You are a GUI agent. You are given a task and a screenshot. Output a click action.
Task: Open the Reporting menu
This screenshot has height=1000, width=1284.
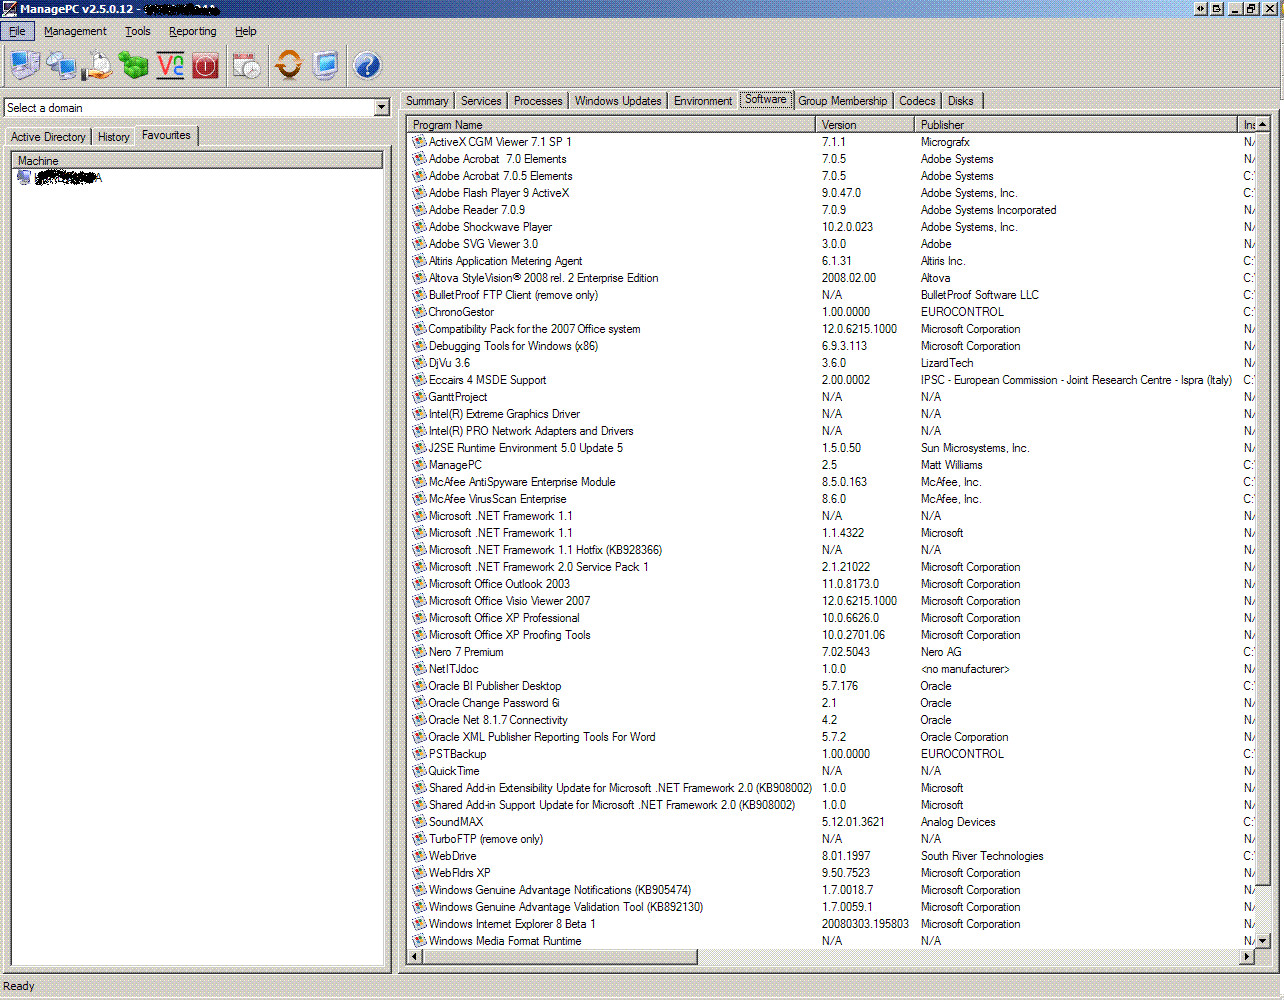[193, 31]
